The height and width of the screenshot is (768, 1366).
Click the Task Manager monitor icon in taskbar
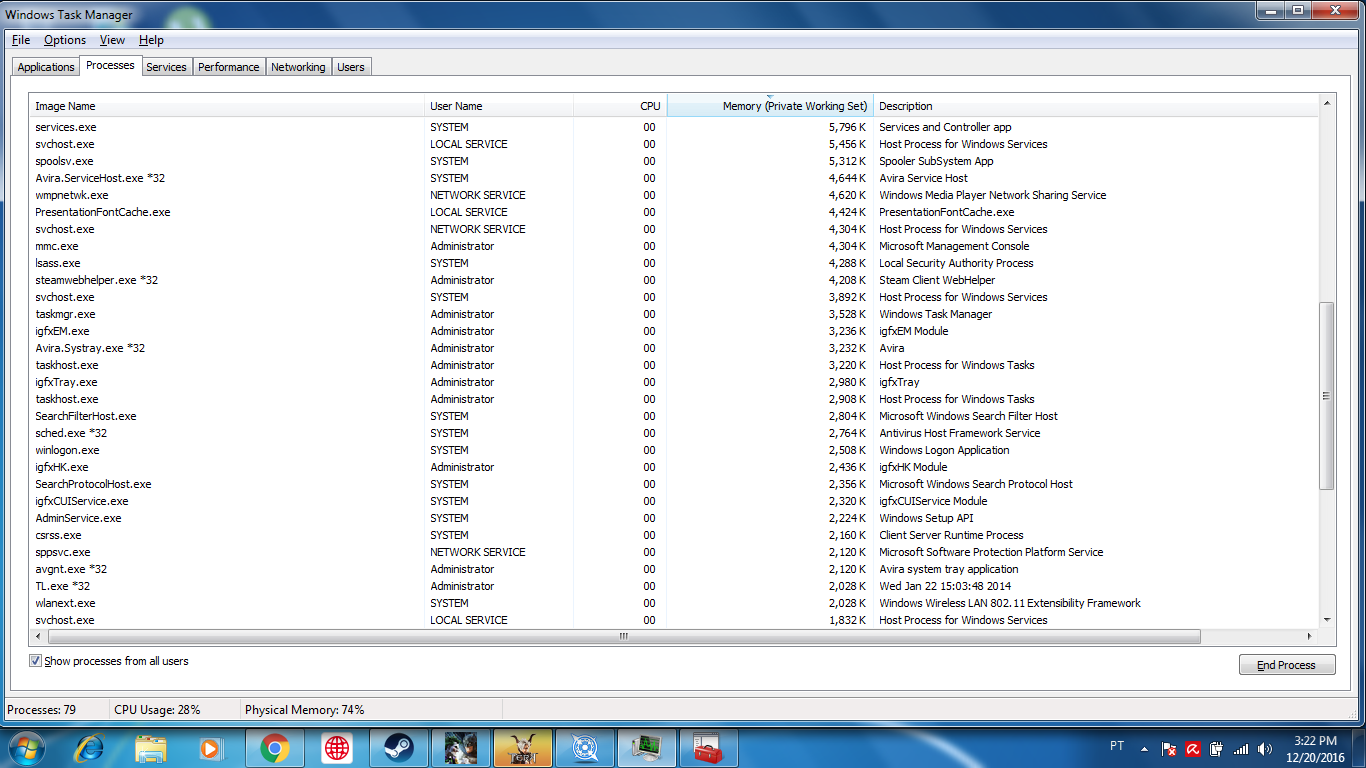(x=647, y=748)
